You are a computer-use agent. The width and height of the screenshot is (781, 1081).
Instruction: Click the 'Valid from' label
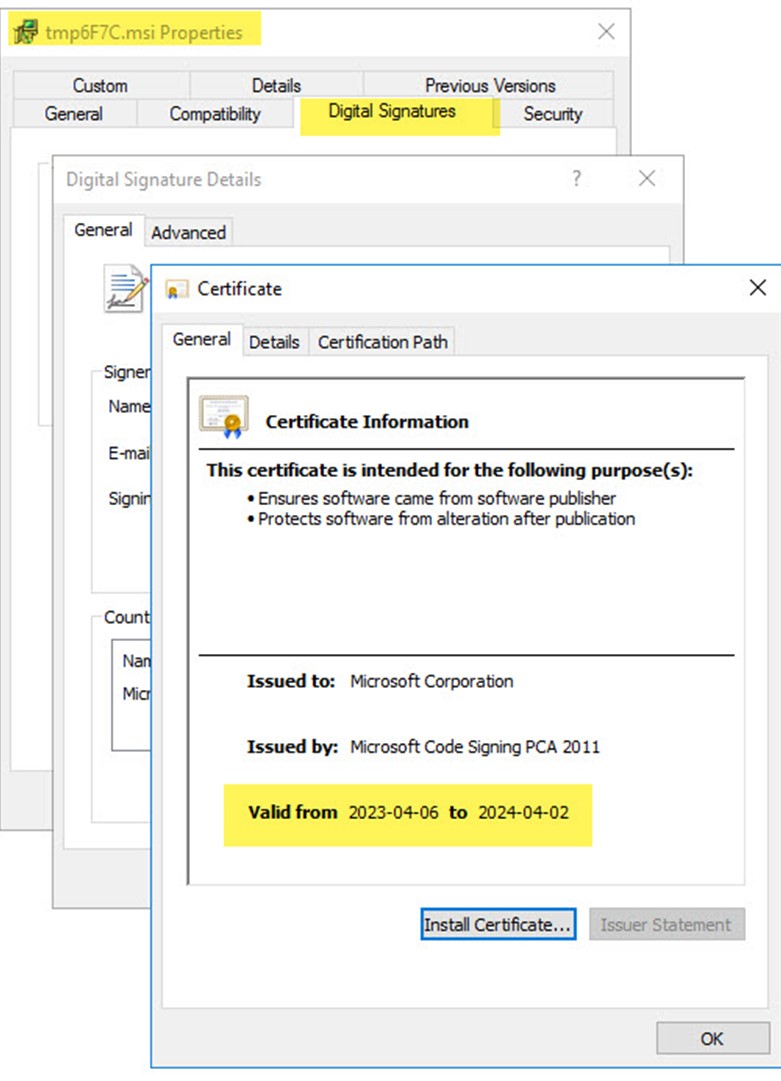pos(293,812)
